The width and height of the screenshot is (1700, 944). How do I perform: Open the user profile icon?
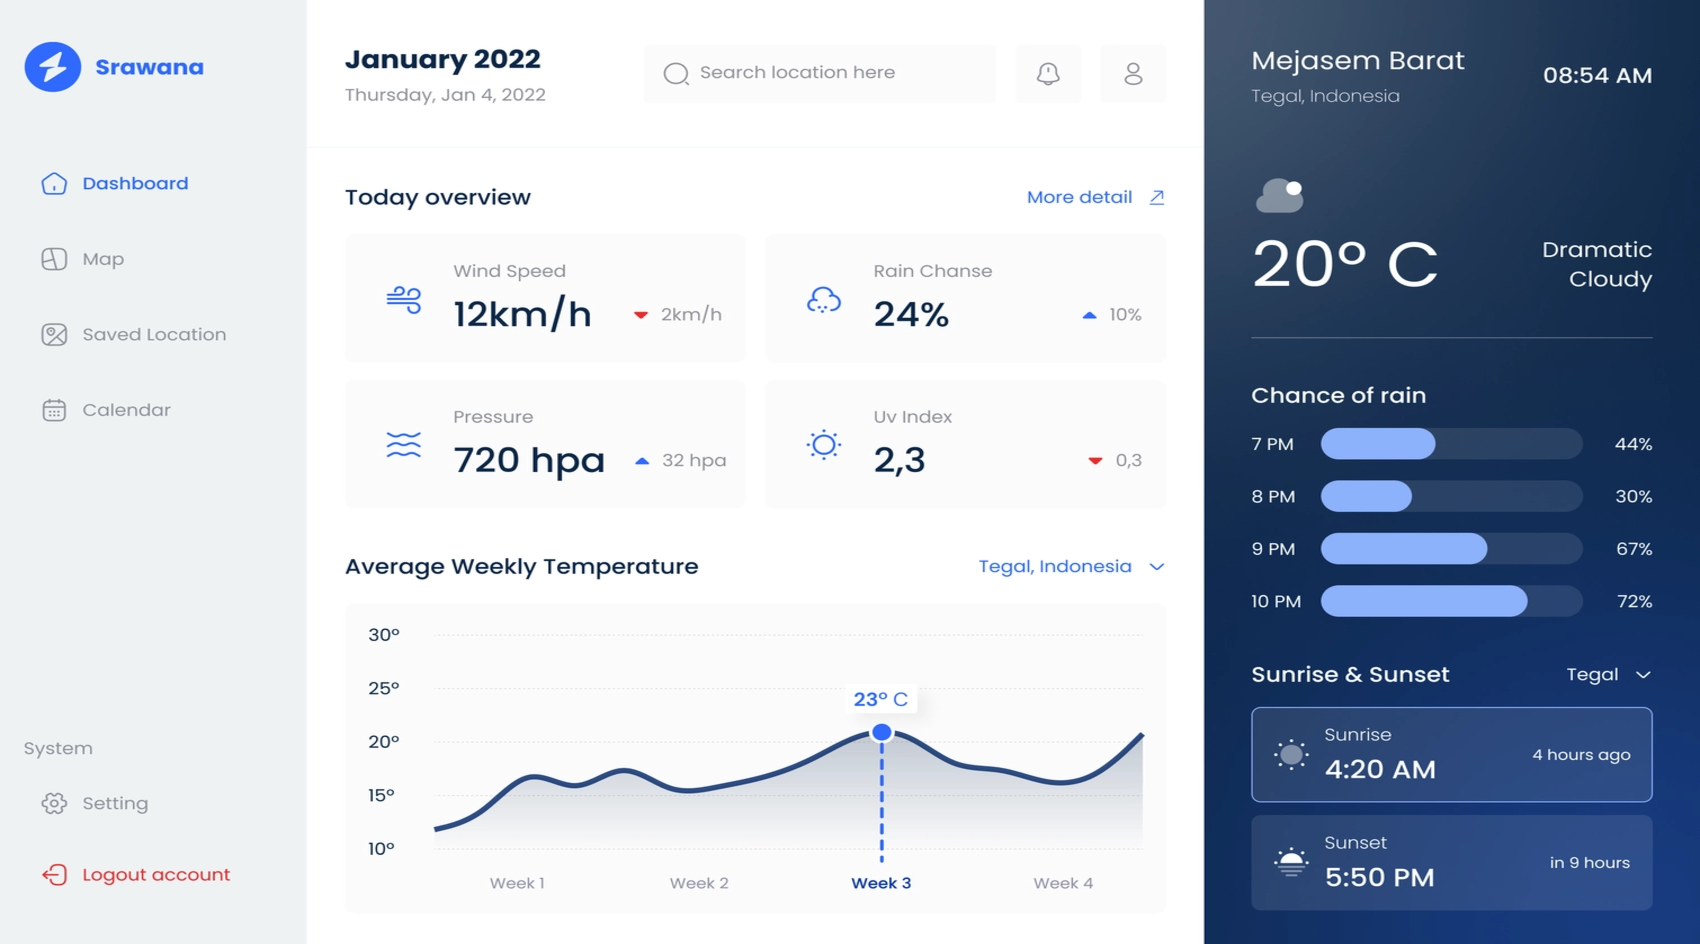(x=1133, y=73)
